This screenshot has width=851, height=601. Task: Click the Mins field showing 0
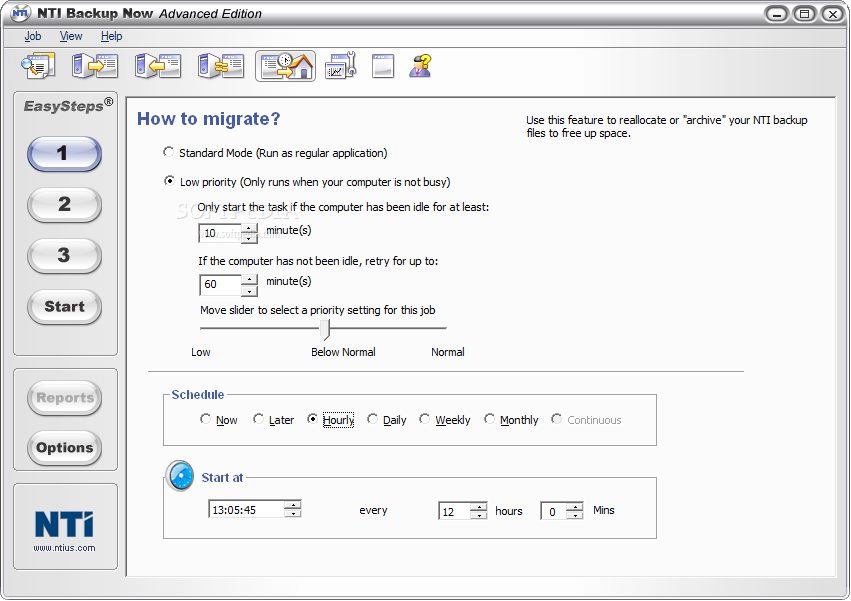coord(553,511)
